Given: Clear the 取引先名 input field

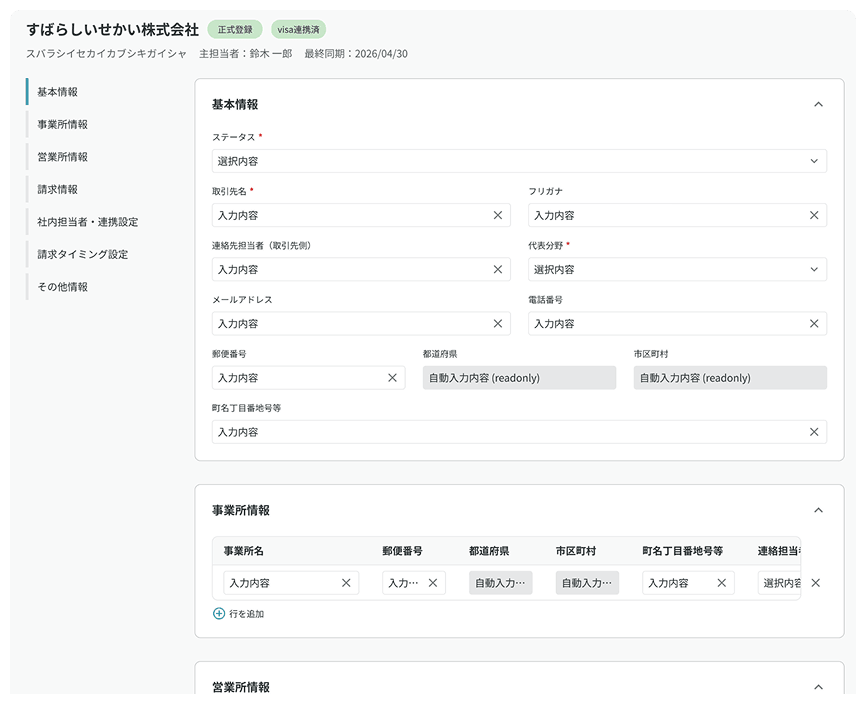Looking at the screenshot, I should [x=498, y=215].
